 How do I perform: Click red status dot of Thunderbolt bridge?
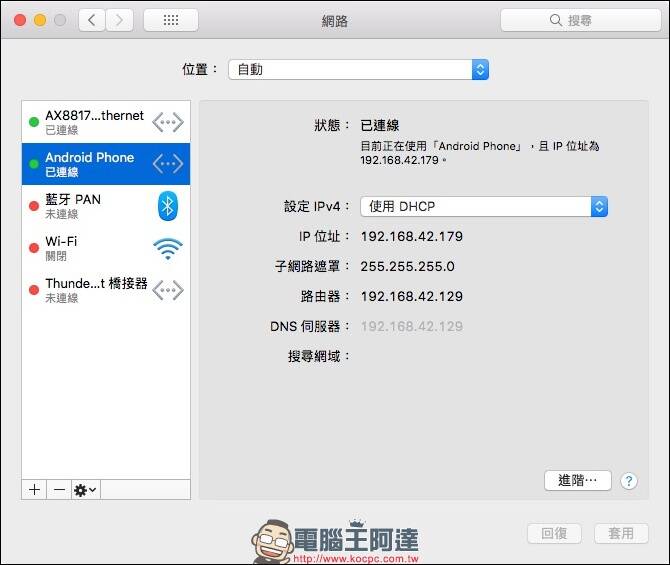(x=34, y=290)
